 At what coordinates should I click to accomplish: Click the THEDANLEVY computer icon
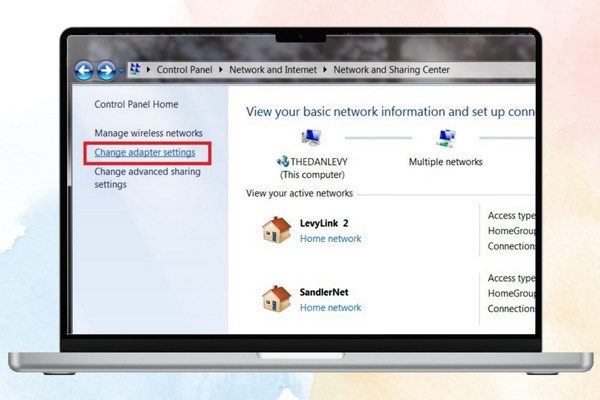(311, 137)
